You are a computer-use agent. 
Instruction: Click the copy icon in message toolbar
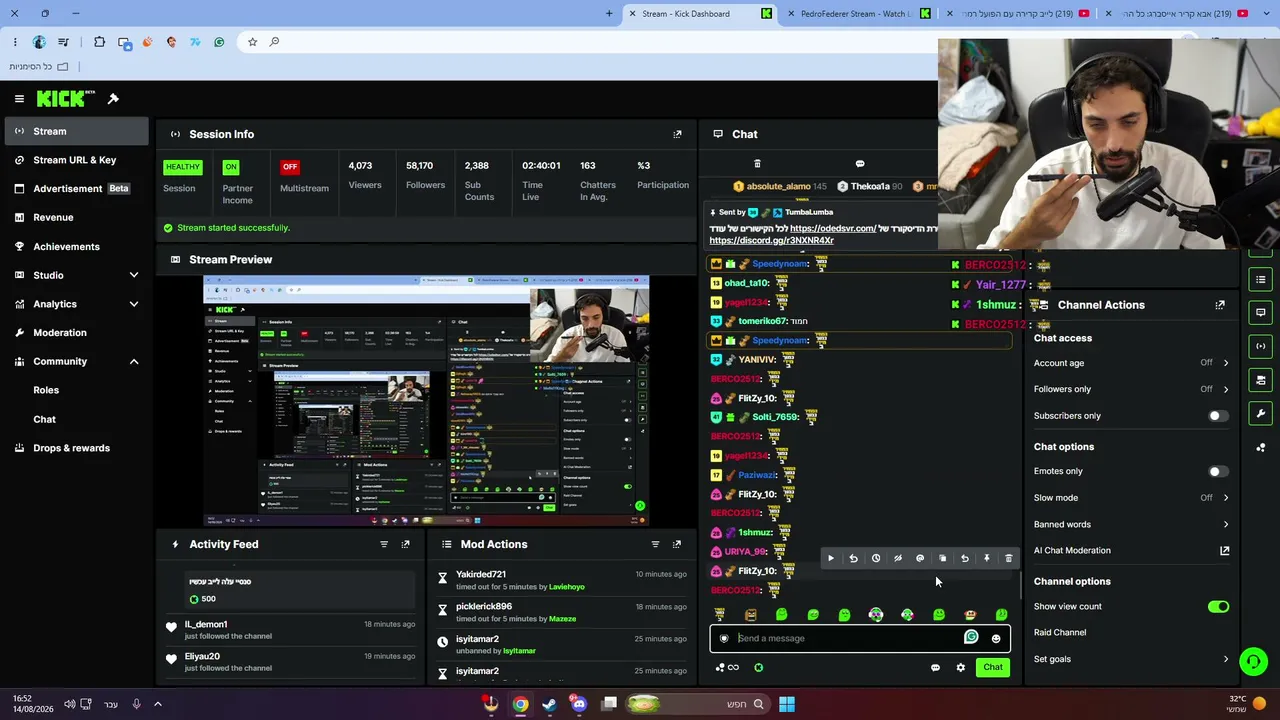point(942,559)
